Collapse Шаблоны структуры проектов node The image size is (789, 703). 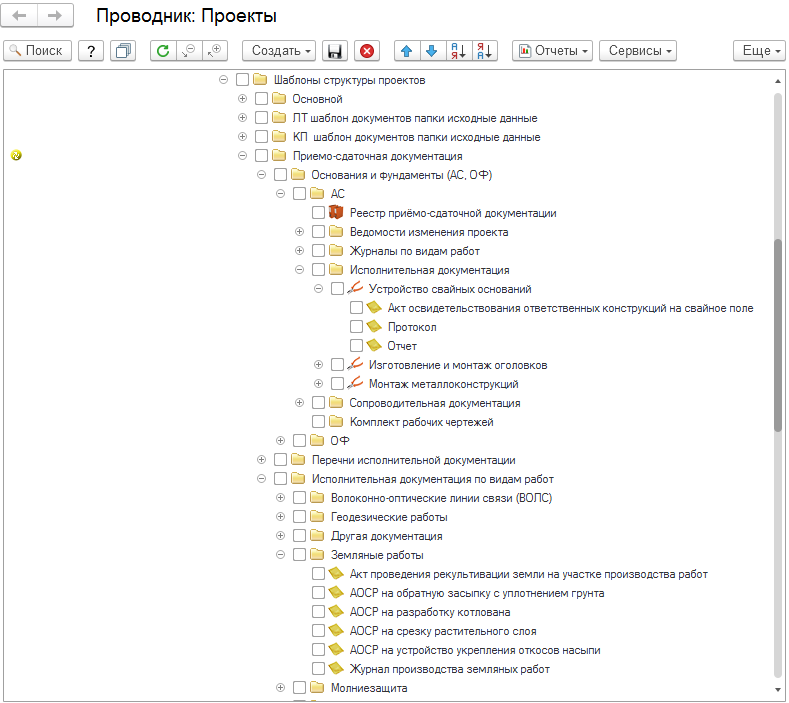(223, 80)
